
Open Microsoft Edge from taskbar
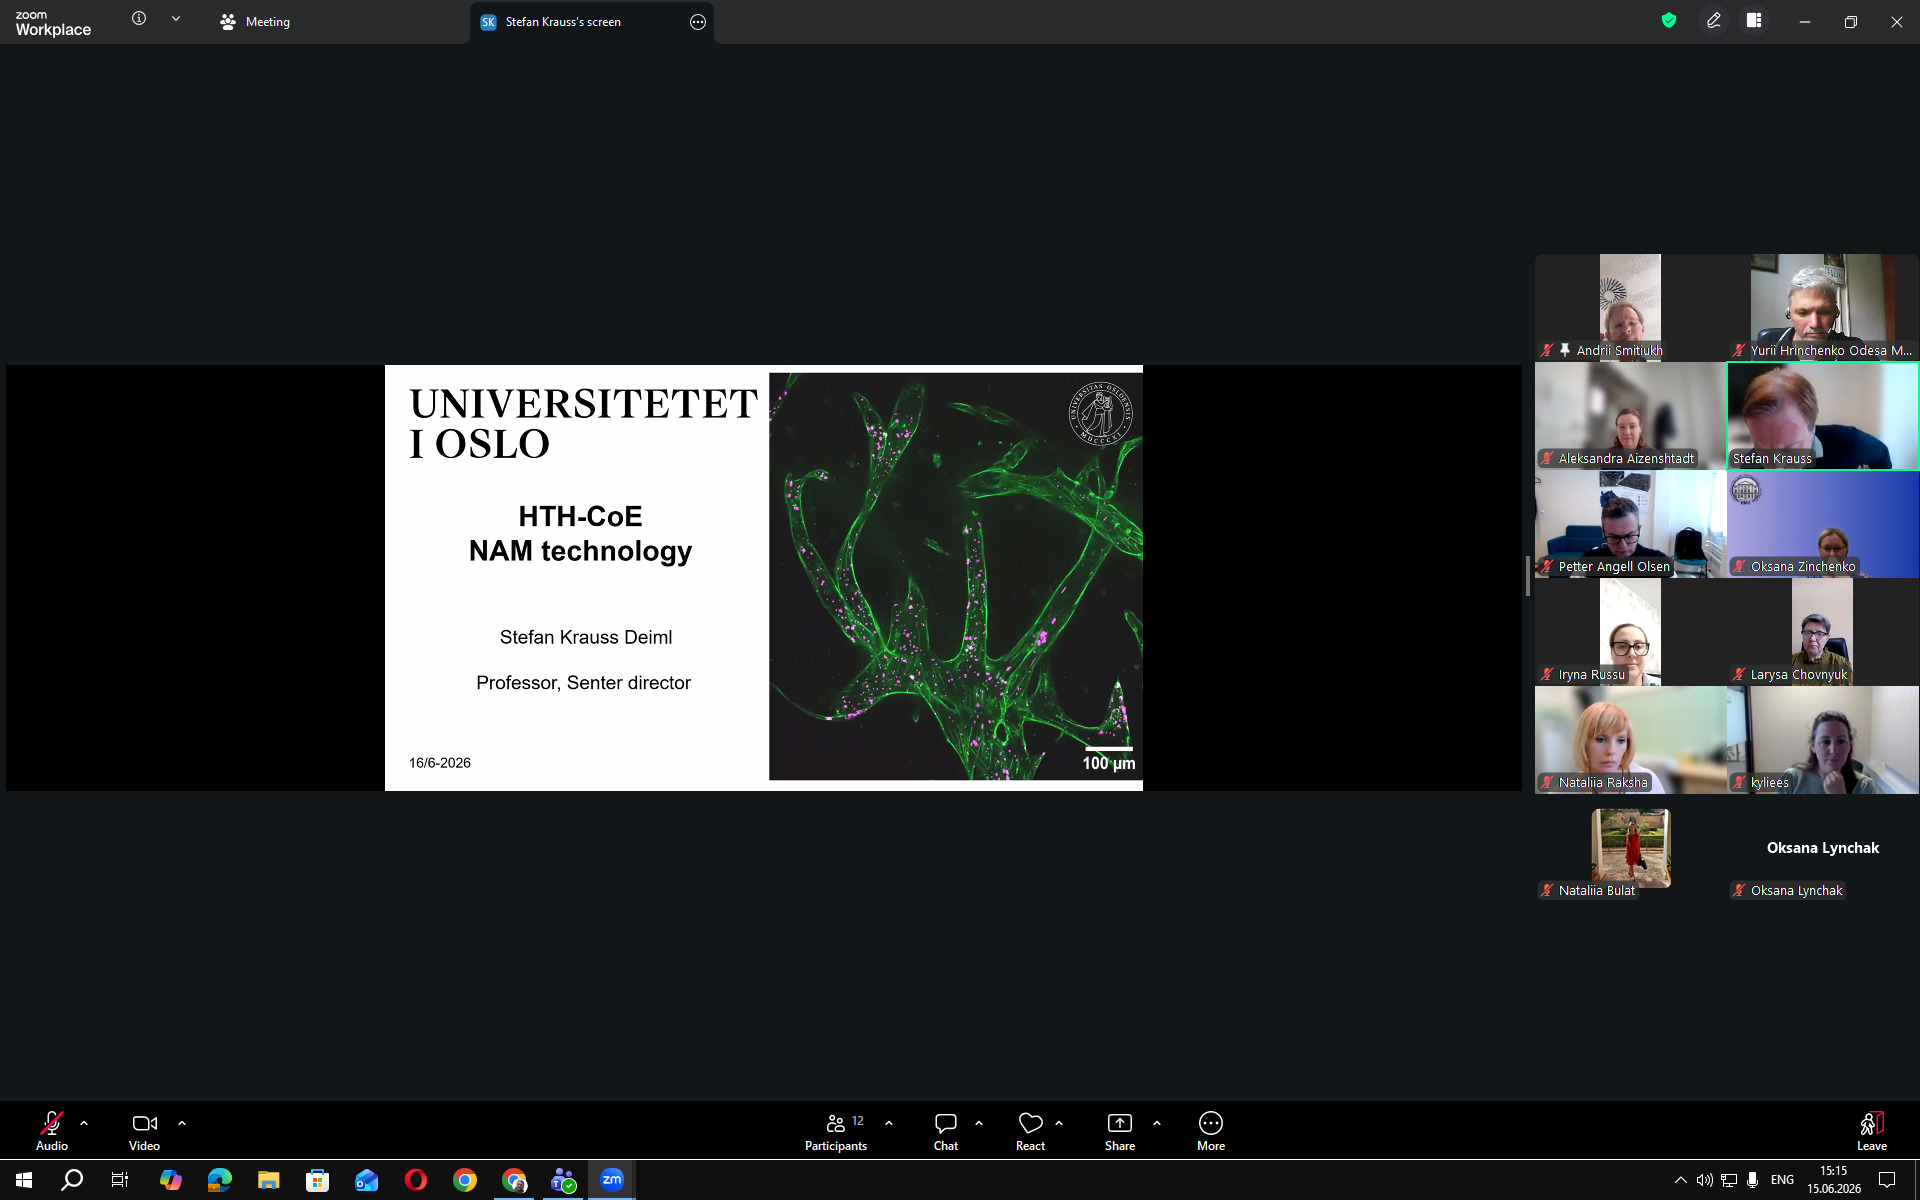[219, 1180]
